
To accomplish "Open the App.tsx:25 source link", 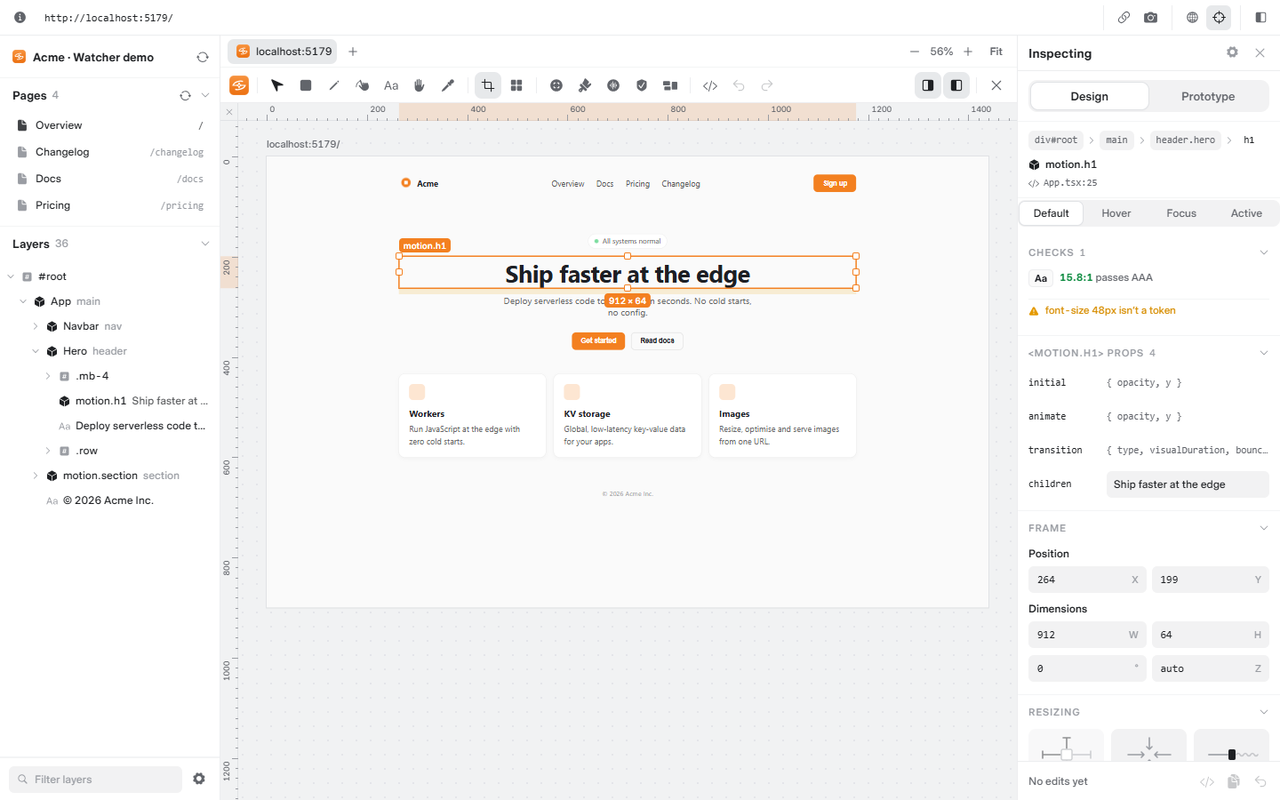I will [x=1070, y=183].
